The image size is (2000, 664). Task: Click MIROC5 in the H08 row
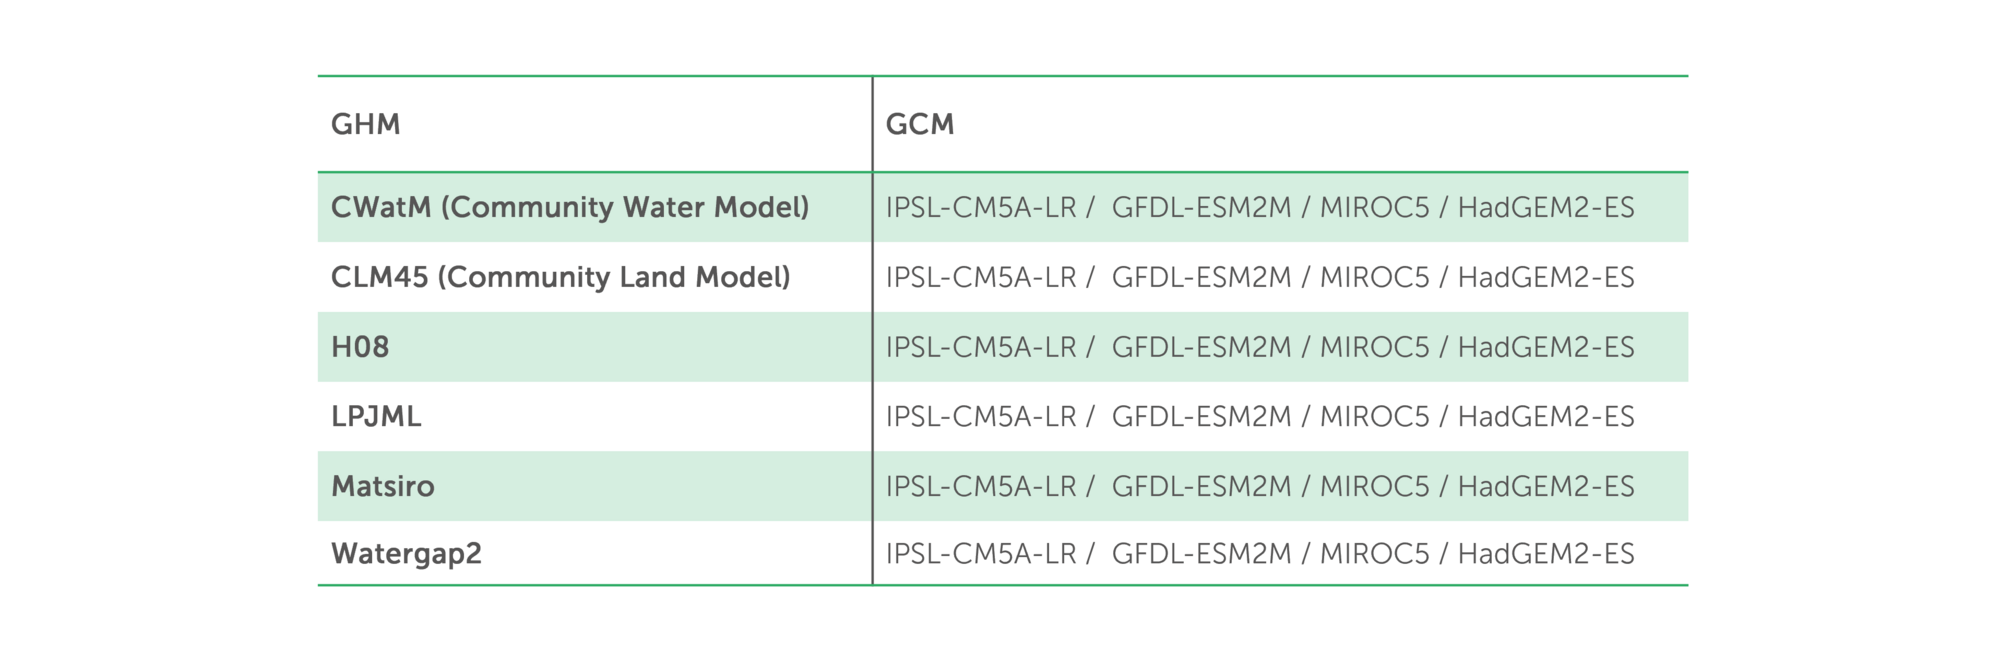coord(1375,347)
